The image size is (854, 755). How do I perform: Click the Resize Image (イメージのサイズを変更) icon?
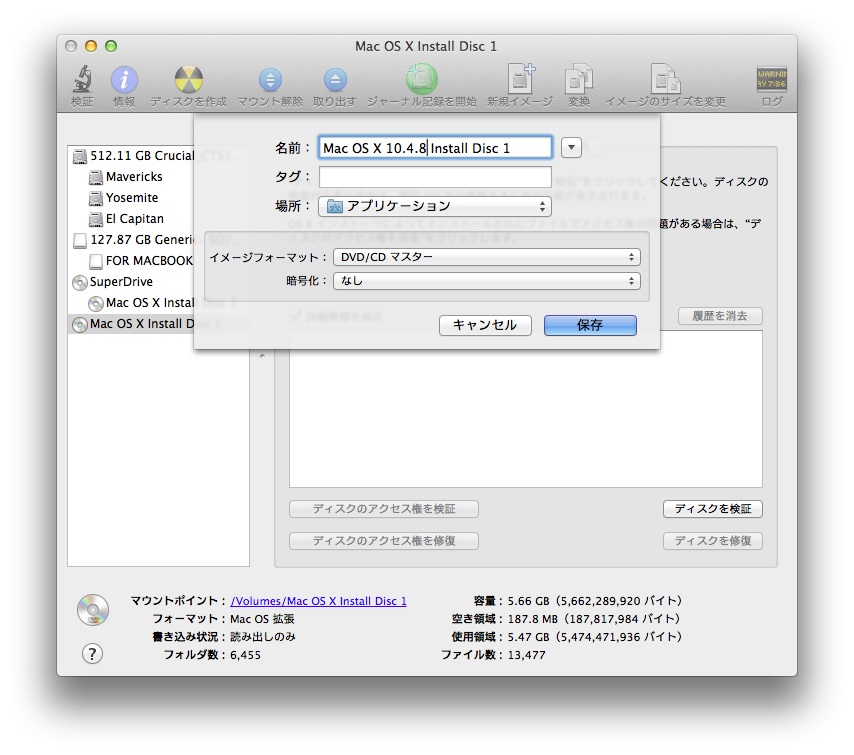pyautogui.click(x=665, y=78)
